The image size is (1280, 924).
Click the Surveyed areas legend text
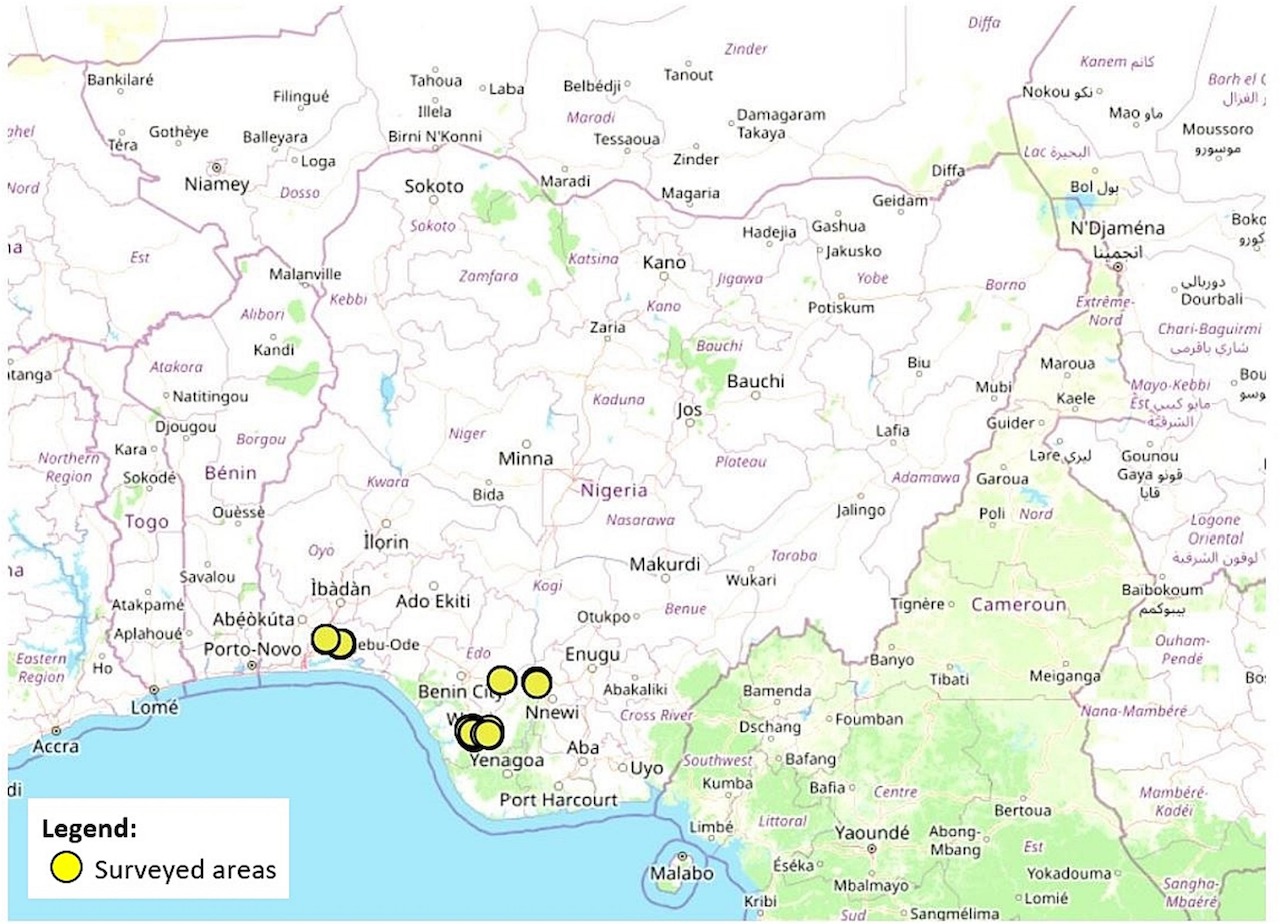[x=185, y=869]
